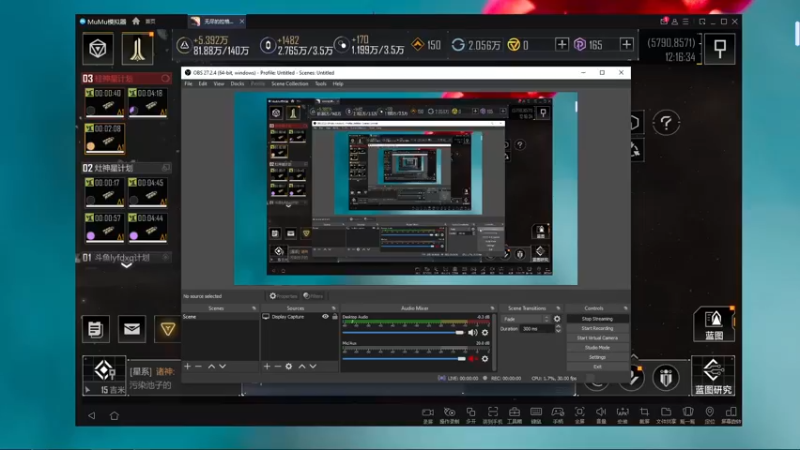Open the trident faction emblem icon

(x=137, y=48)
